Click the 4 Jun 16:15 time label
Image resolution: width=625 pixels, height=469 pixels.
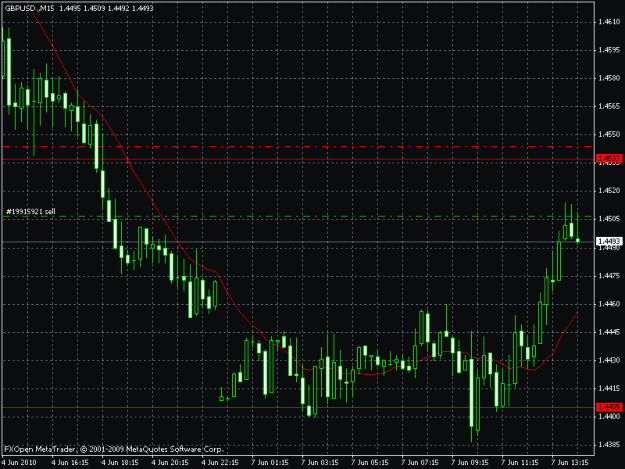point(70,463)
